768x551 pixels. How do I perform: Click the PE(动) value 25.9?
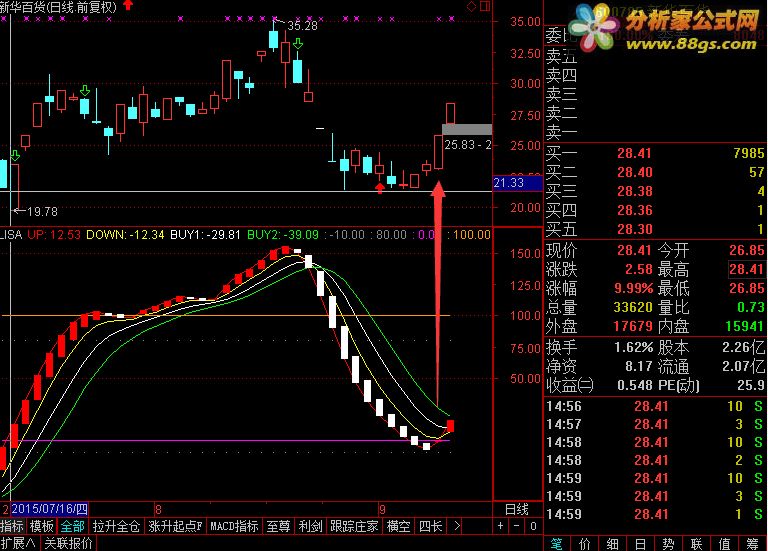(x=750, y=385)
